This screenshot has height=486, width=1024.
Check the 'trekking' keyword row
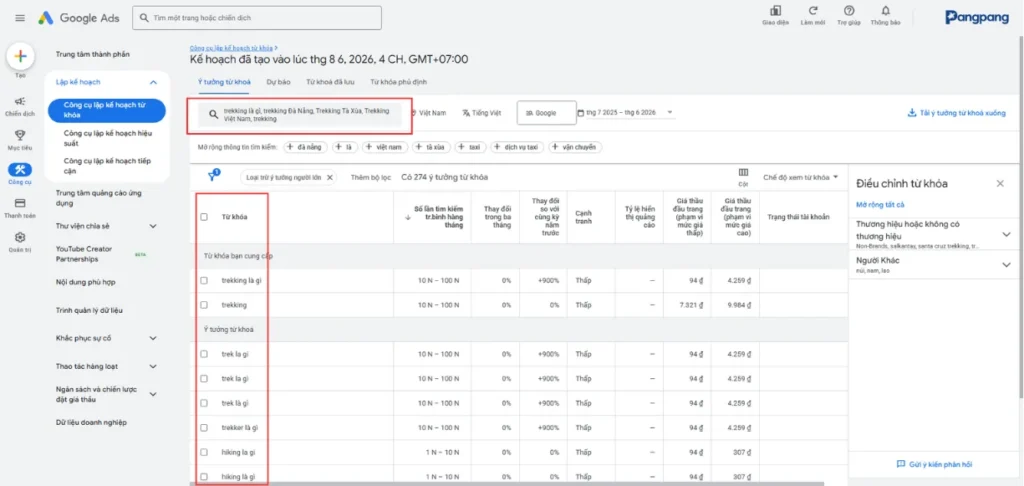tap(204, 305)
